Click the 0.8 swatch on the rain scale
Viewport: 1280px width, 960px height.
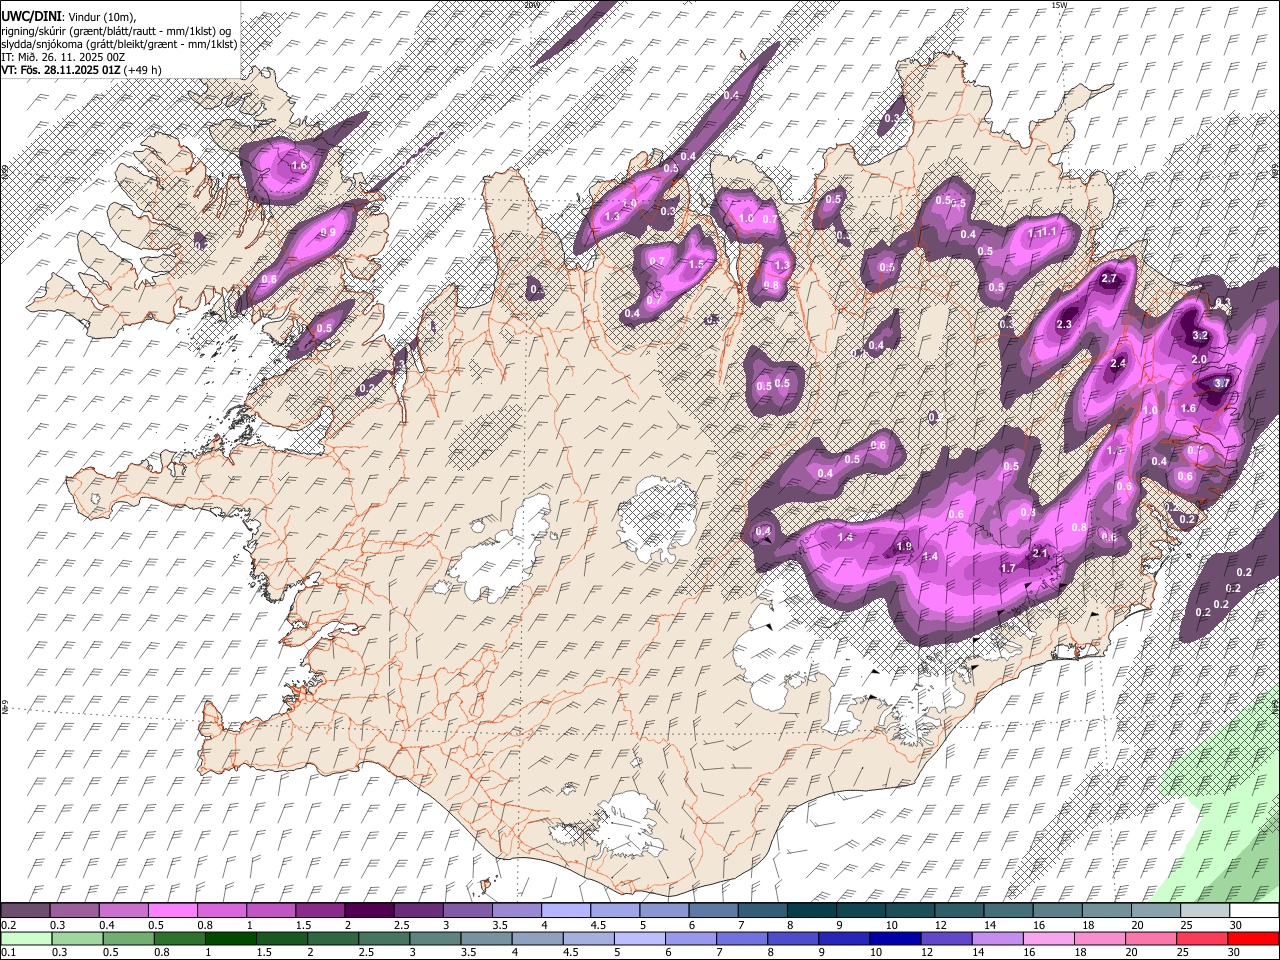[179, 938]
